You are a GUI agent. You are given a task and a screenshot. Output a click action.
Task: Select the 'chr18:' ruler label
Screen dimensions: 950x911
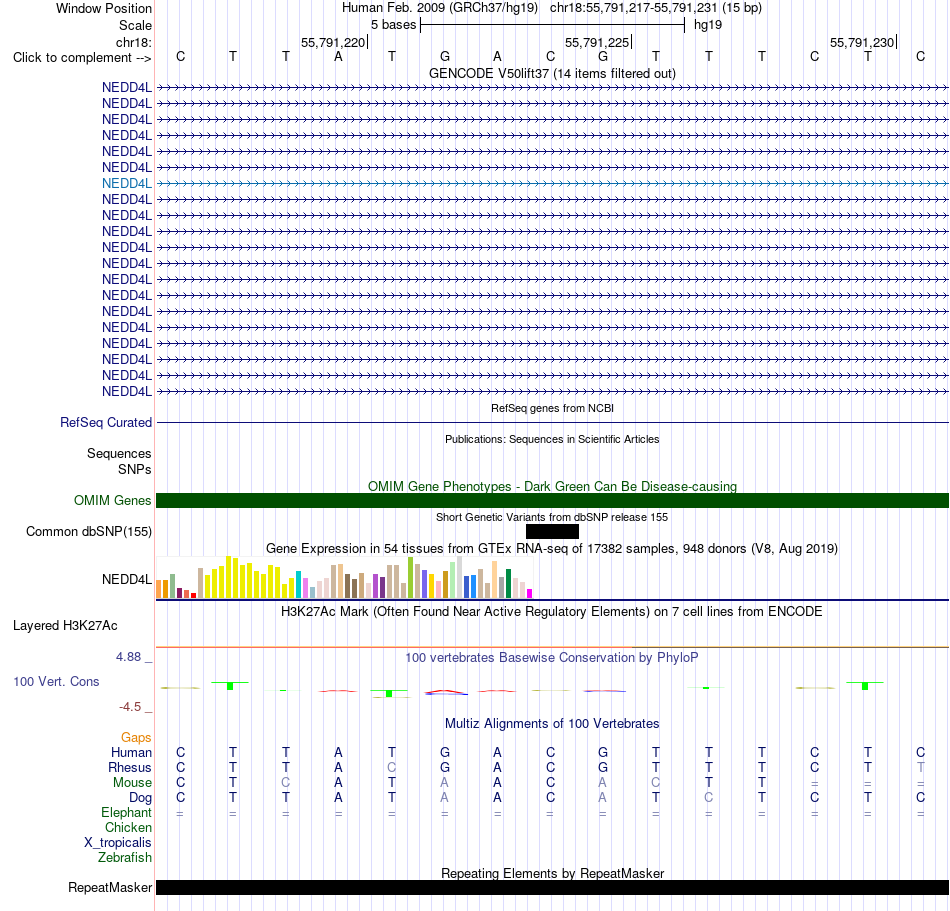(134, 42)
